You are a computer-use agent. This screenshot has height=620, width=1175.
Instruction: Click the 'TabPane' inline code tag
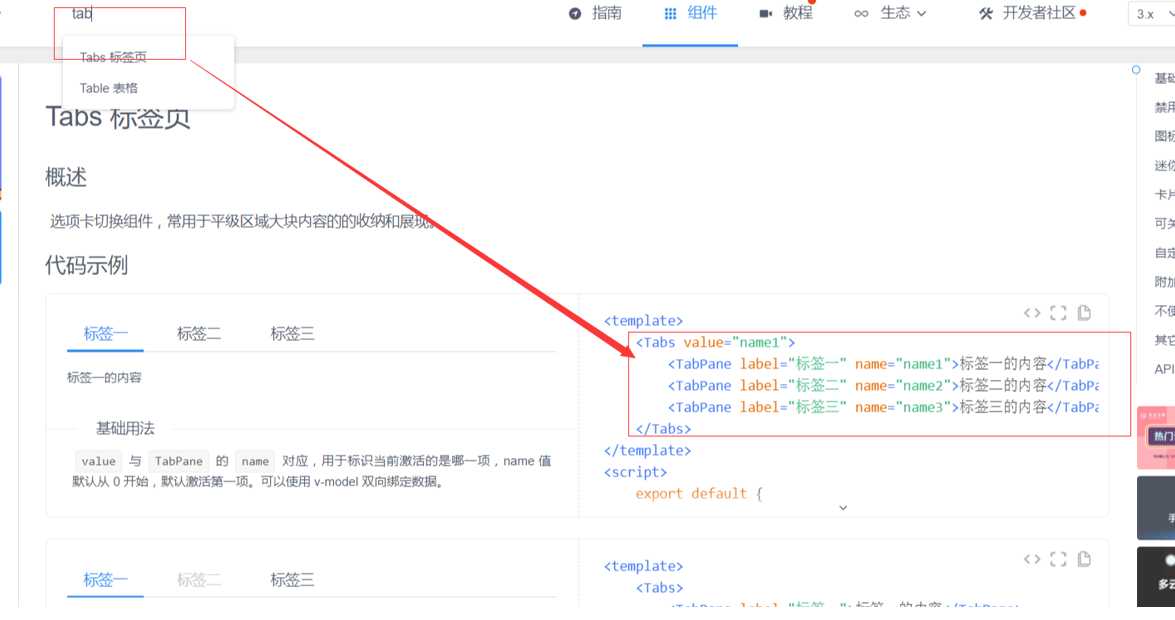click(x=178, y=461)
